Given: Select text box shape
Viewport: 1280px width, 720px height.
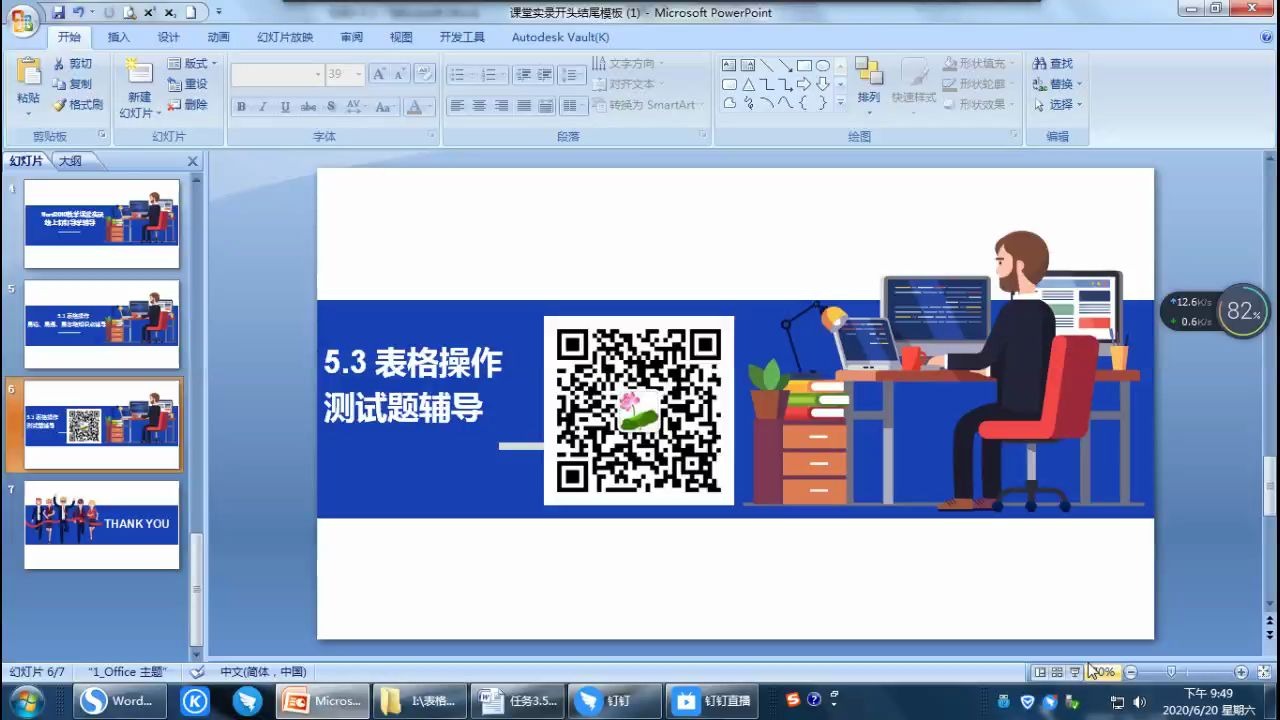Looking at the screenshot, I should (x=729, y=66).
